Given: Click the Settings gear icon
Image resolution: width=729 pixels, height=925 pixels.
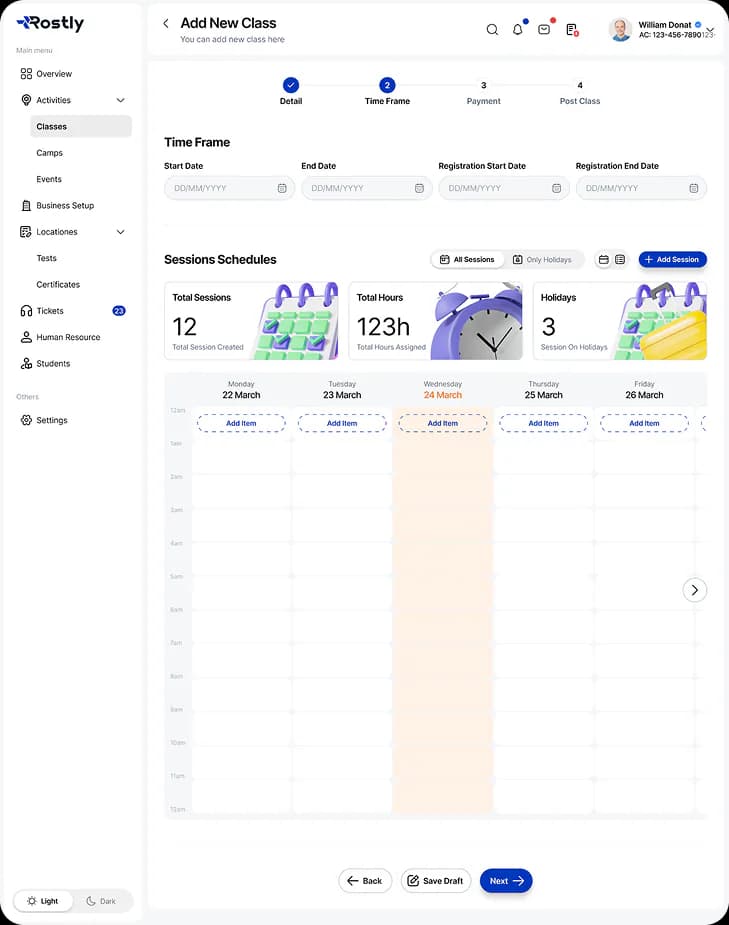Looking at the screenshot, I should coord(26,420).
